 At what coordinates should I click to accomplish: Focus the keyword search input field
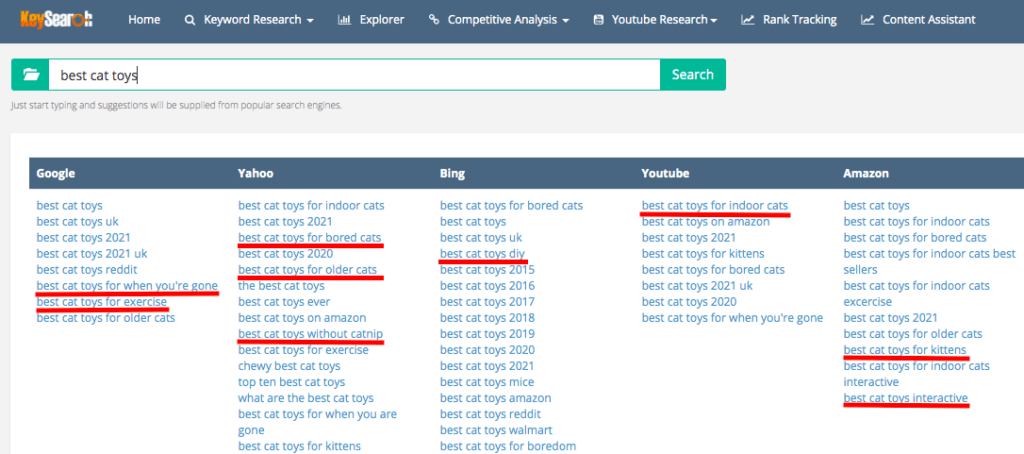[x=355, y=74]
